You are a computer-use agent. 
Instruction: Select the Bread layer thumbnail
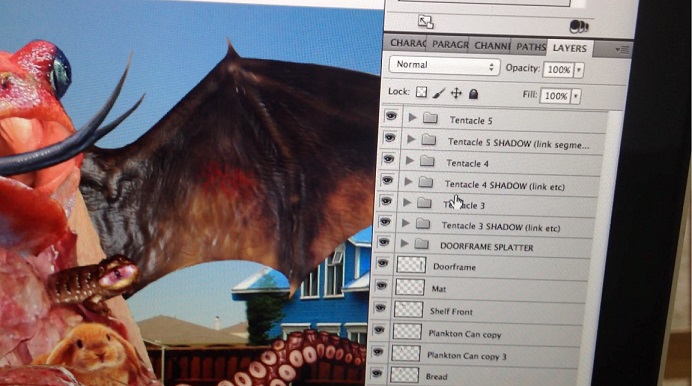(x=404, y=375)
